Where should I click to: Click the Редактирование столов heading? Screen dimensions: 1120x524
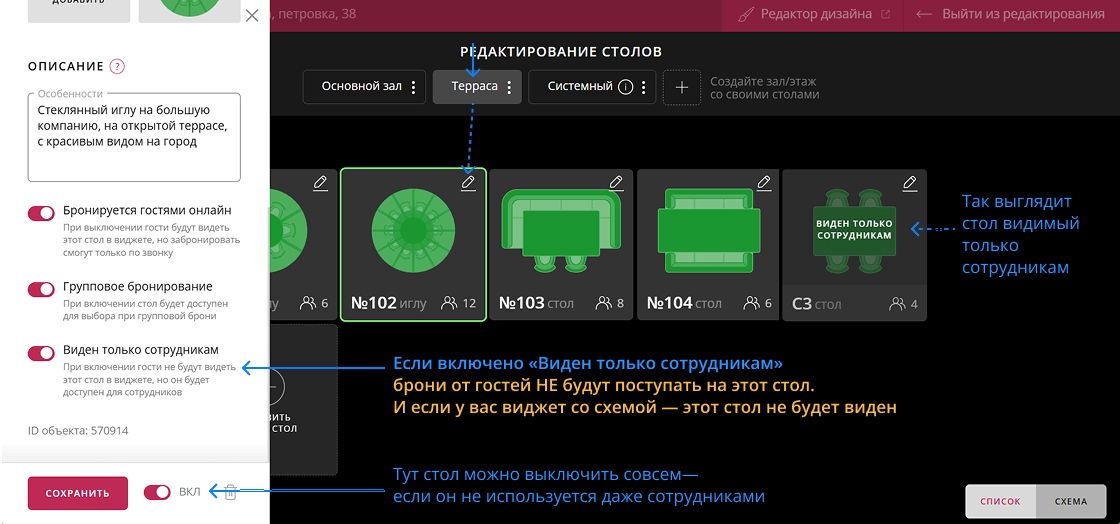(x=561, y=51)
